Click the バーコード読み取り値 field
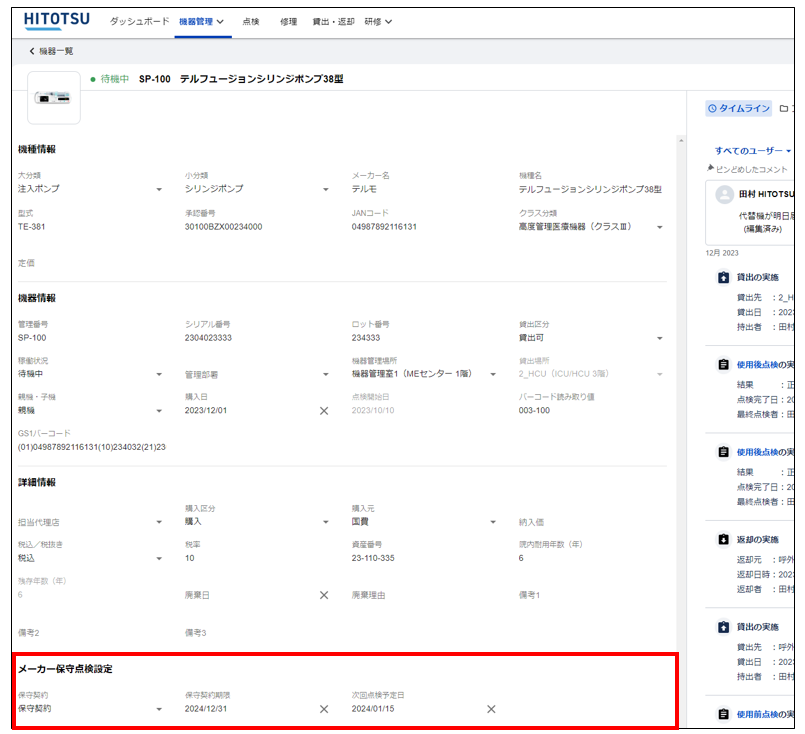Screen dimensions: 805x734 590,411
